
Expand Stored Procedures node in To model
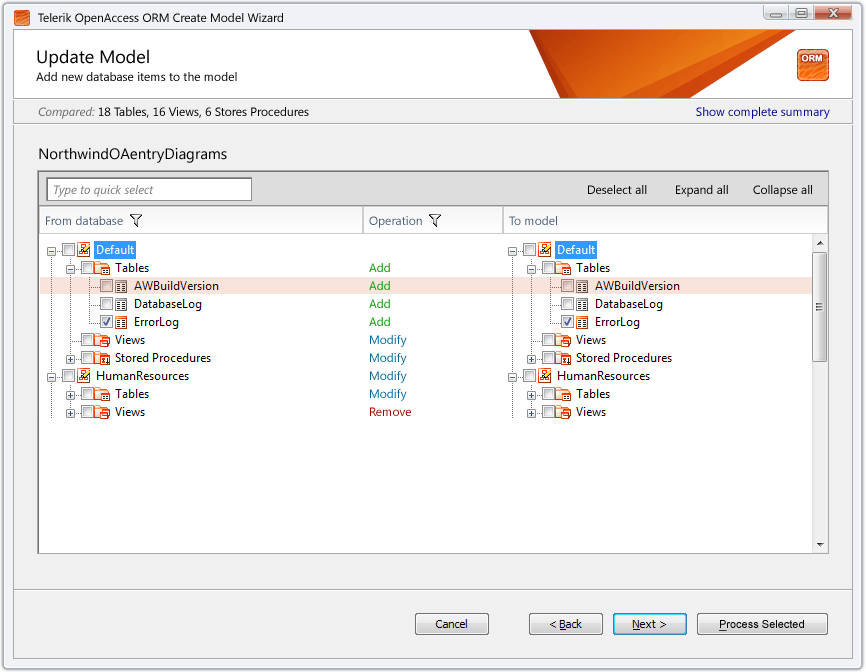(x=531, y=359)
